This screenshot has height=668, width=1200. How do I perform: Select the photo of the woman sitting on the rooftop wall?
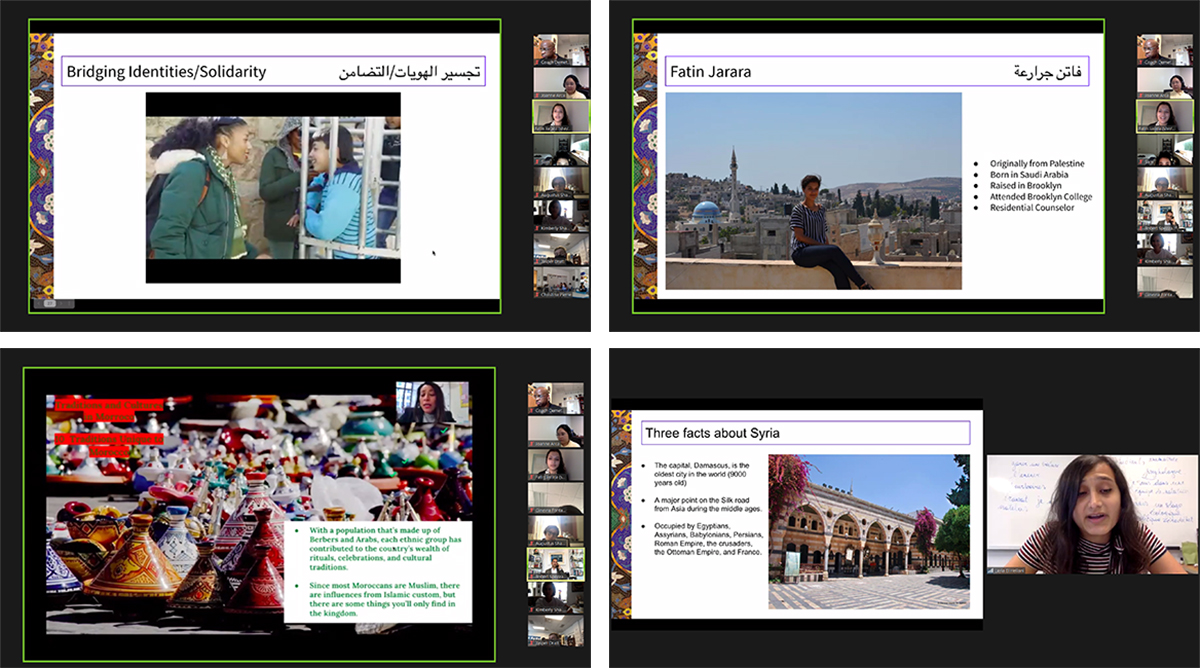(x=814, y=191)
